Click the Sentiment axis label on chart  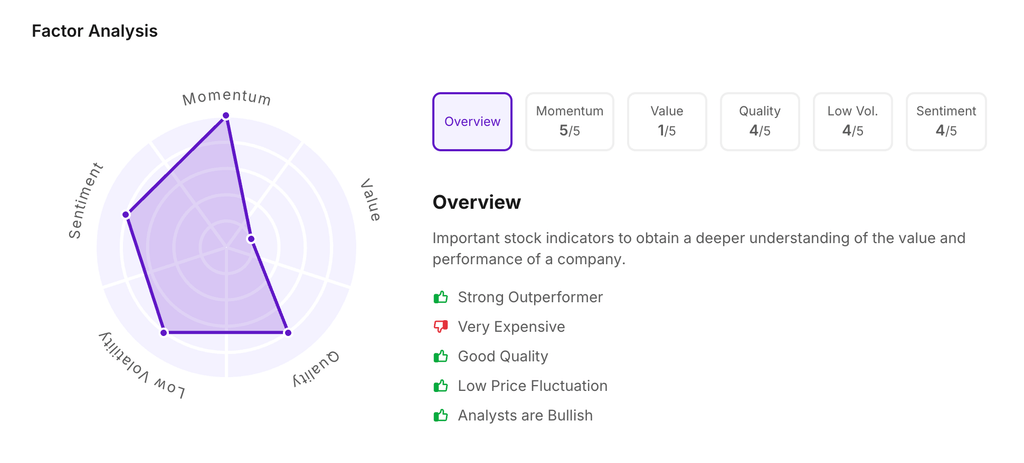(x=85, y=200)
